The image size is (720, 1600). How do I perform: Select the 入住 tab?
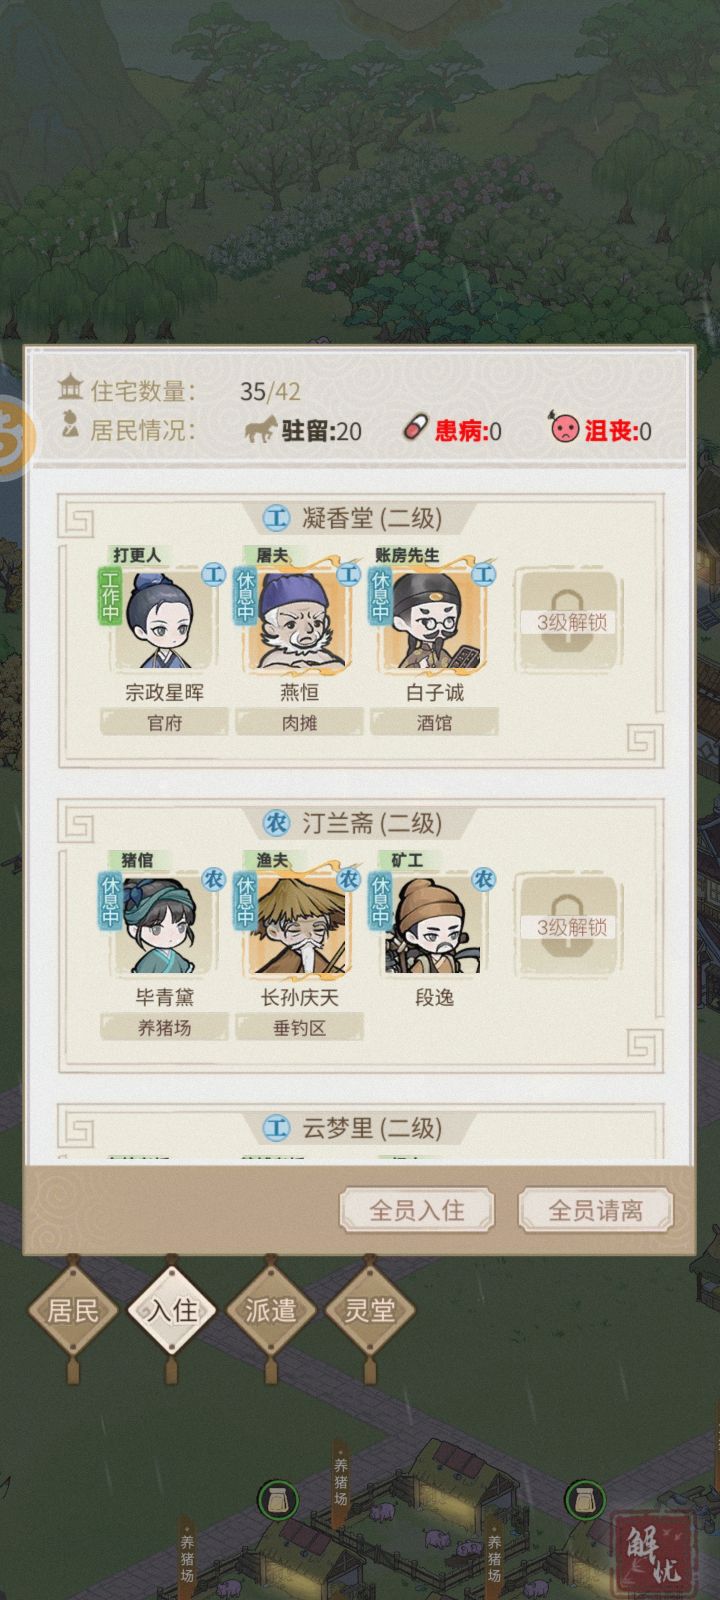click(172, 1309)
